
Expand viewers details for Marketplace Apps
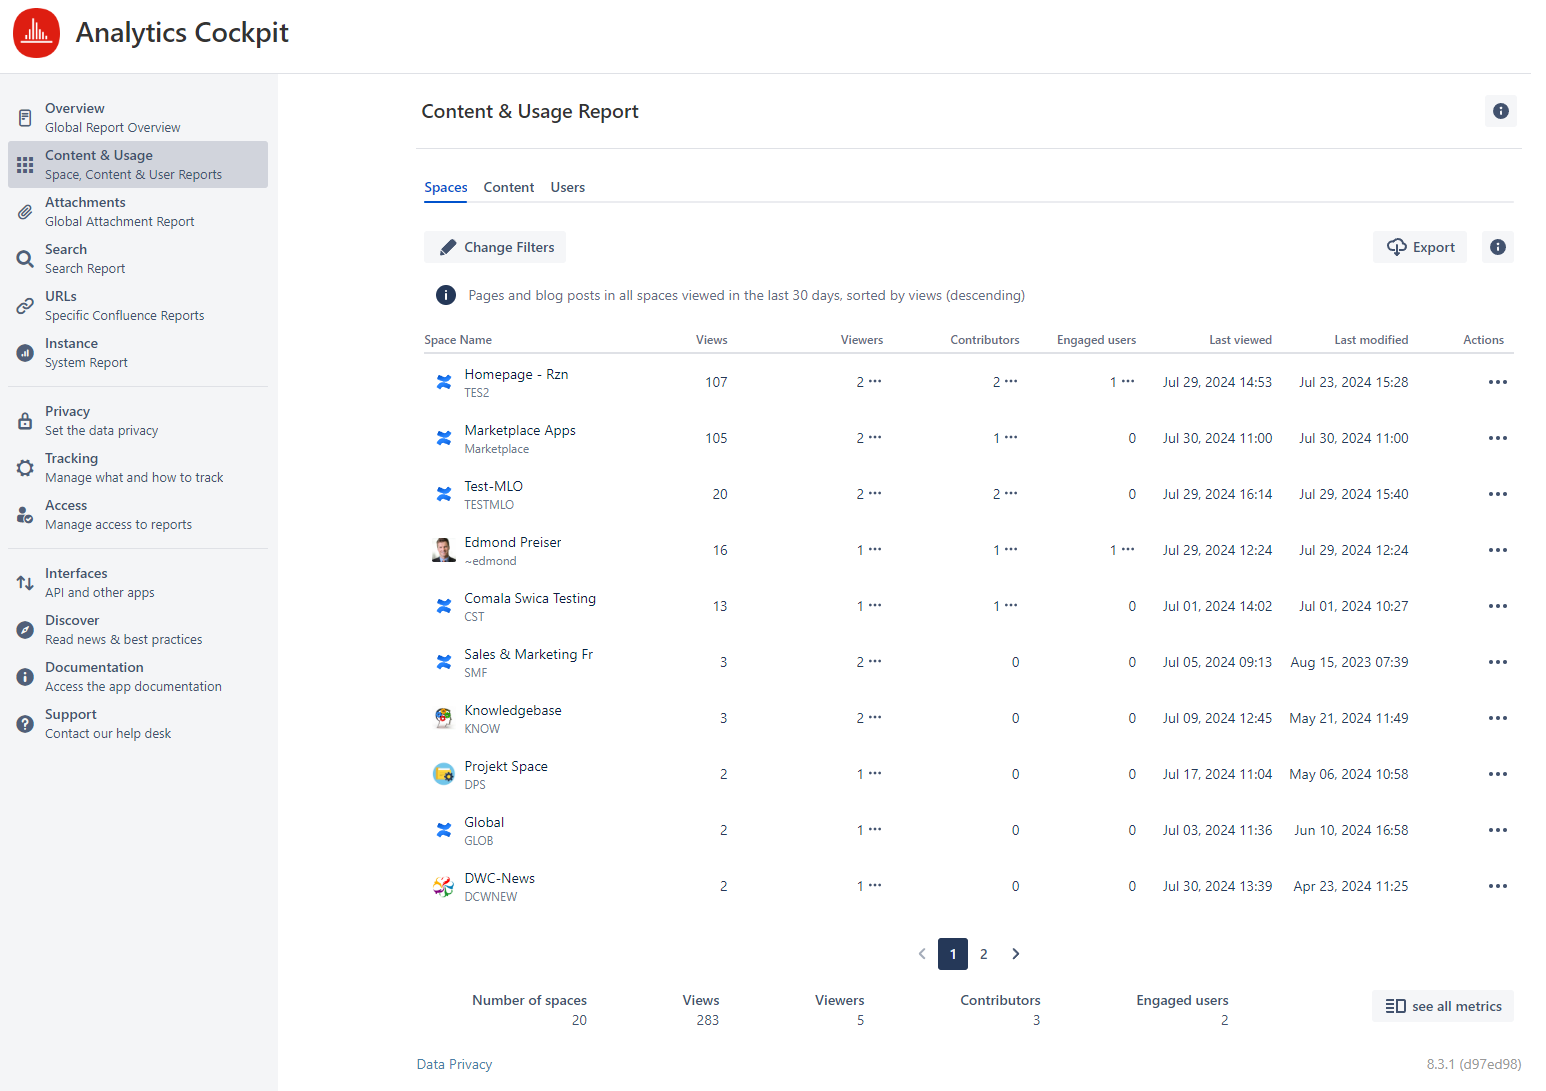pyautogui.click(x=875, y=438)
